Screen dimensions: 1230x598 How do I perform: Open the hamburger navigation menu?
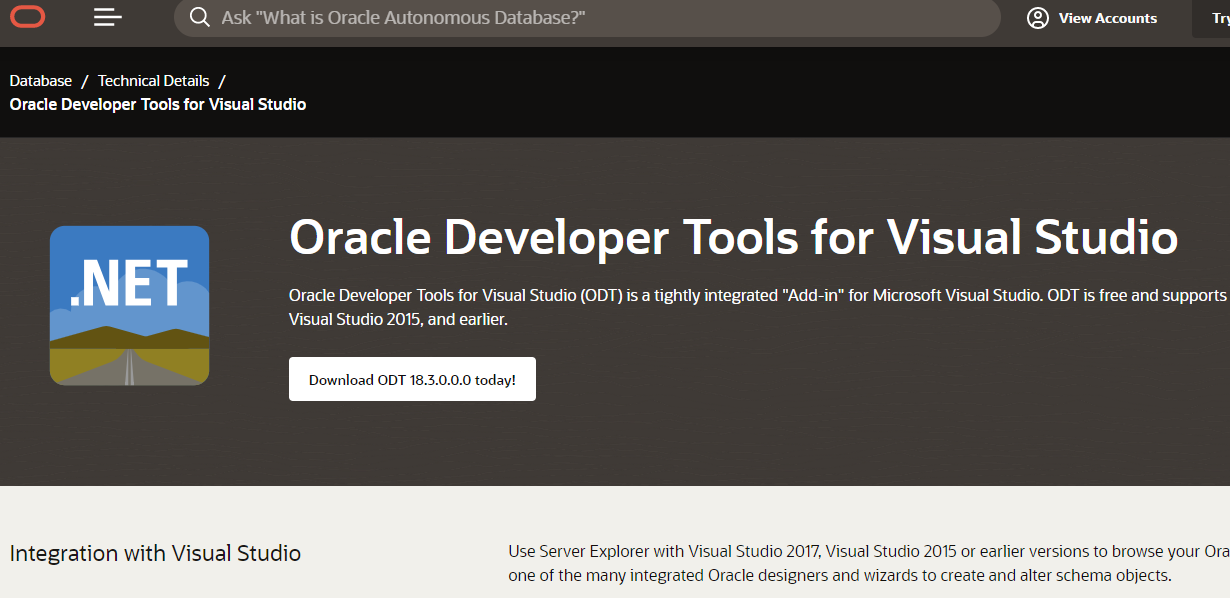108,17
